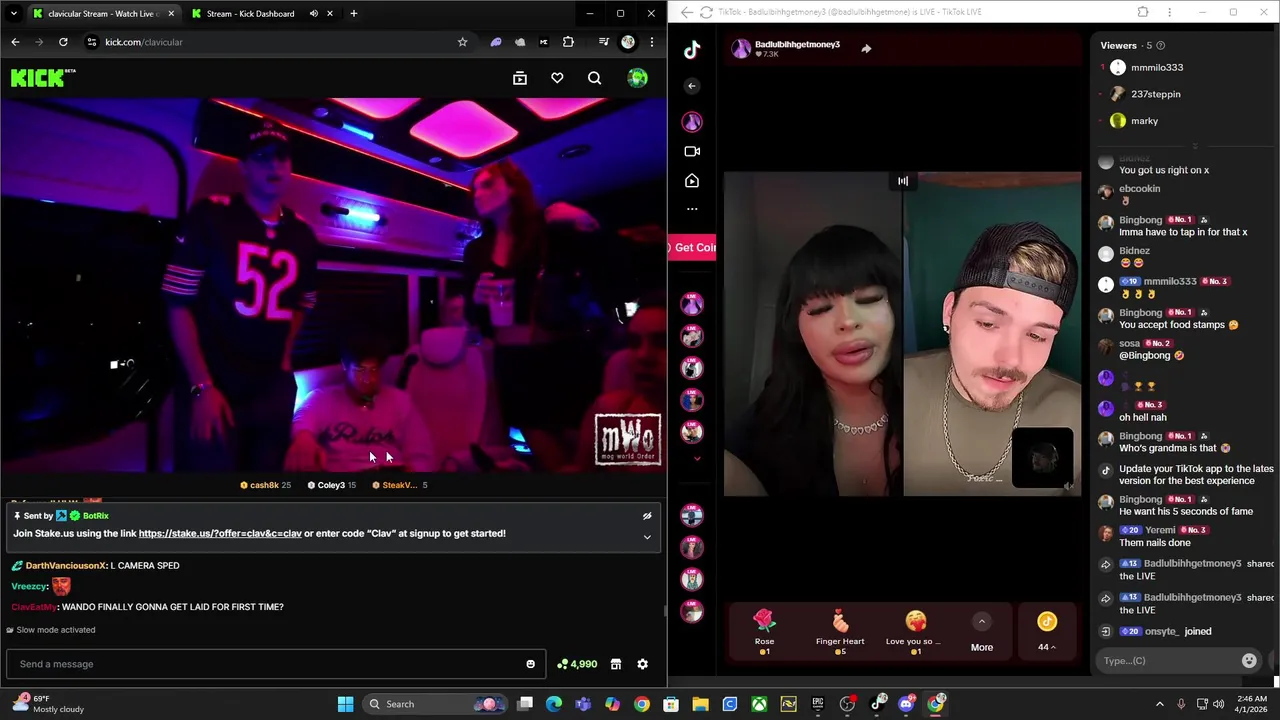Open Kick search magnifier icon
This screenshot has height=720, width=1280.
tap(595, 78)
